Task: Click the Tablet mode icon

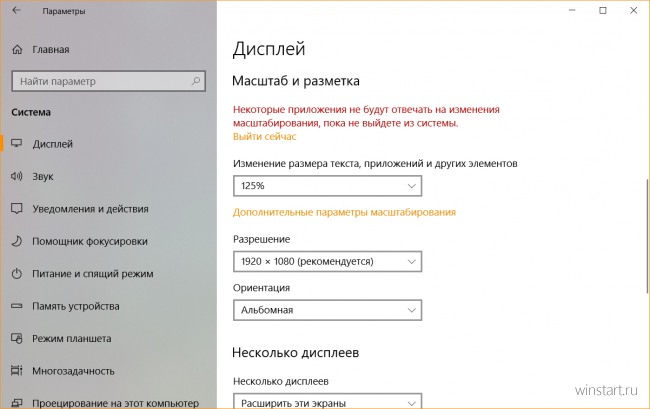Action: tap(17, 338)
